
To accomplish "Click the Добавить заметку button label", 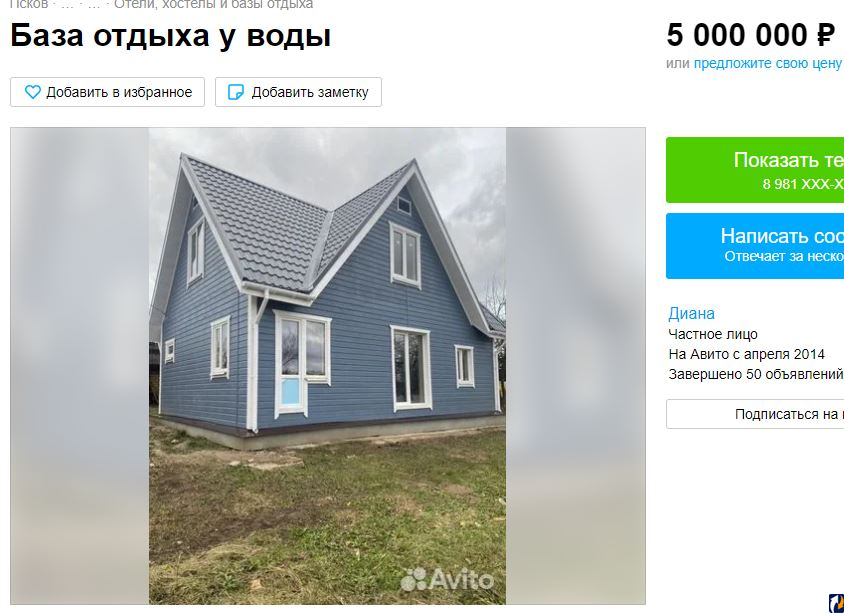I will (310, 92).
